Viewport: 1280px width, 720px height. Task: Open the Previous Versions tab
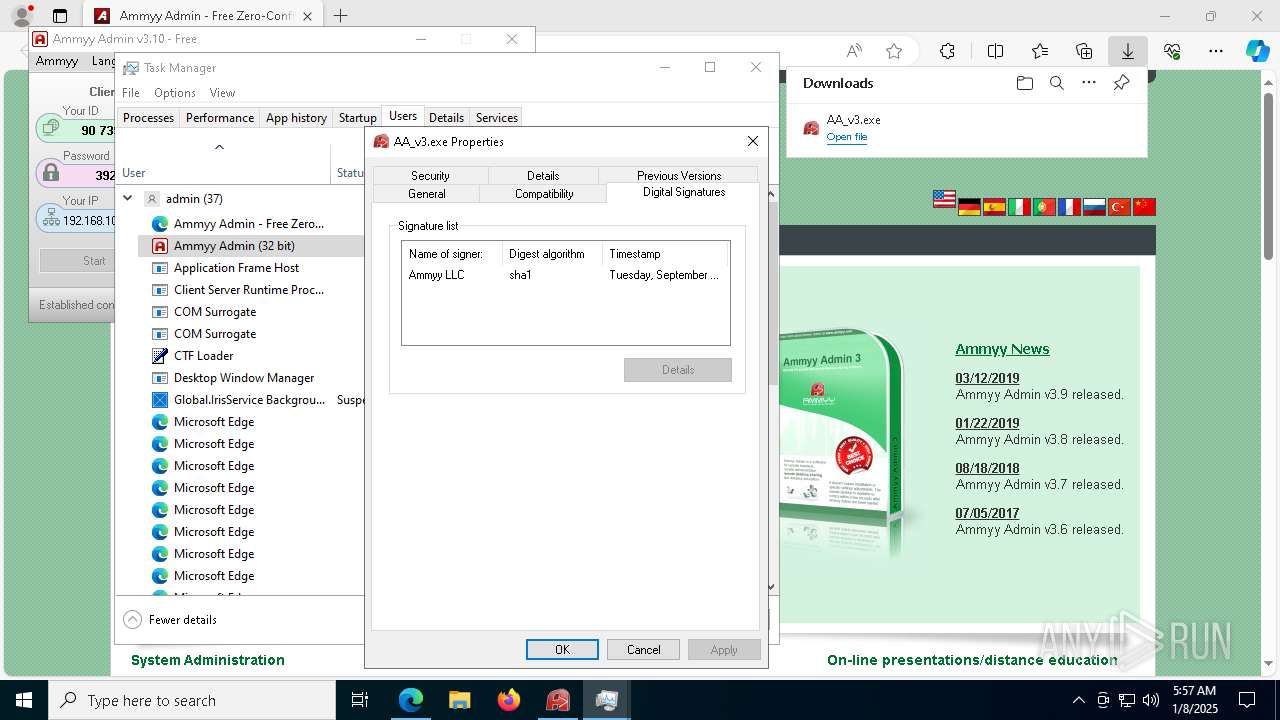pos(679,175)
